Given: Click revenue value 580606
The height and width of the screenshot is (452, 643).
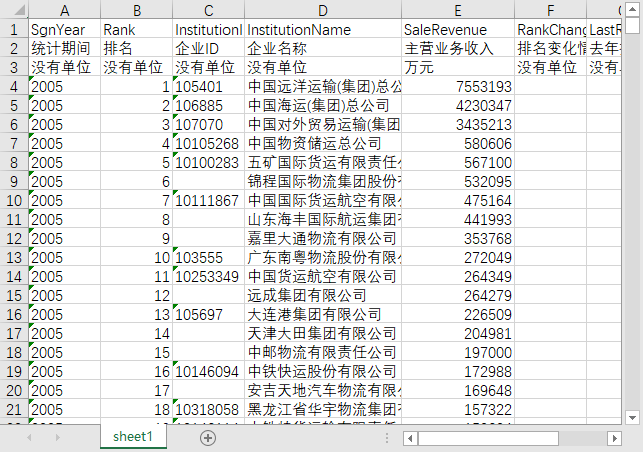Looking at the screenshot, I should point(458,143).
